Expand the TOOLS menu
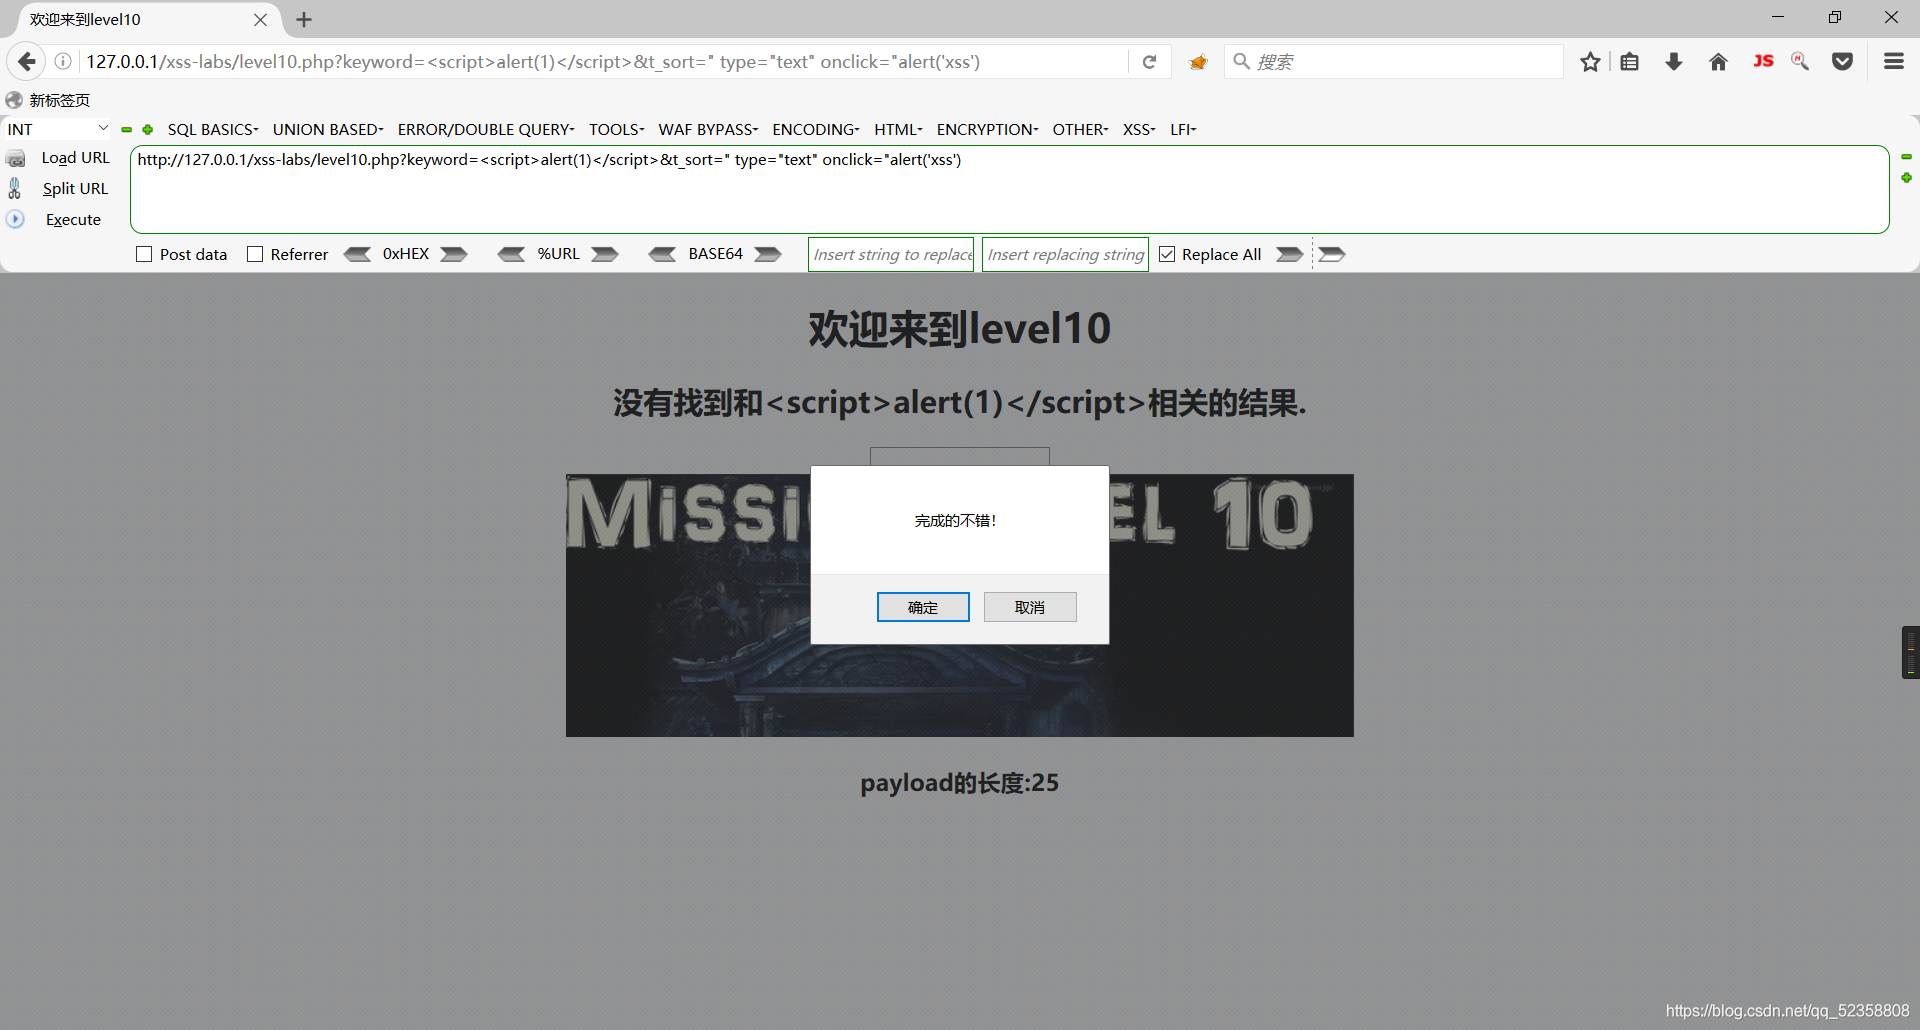 [x=616, y=129]
